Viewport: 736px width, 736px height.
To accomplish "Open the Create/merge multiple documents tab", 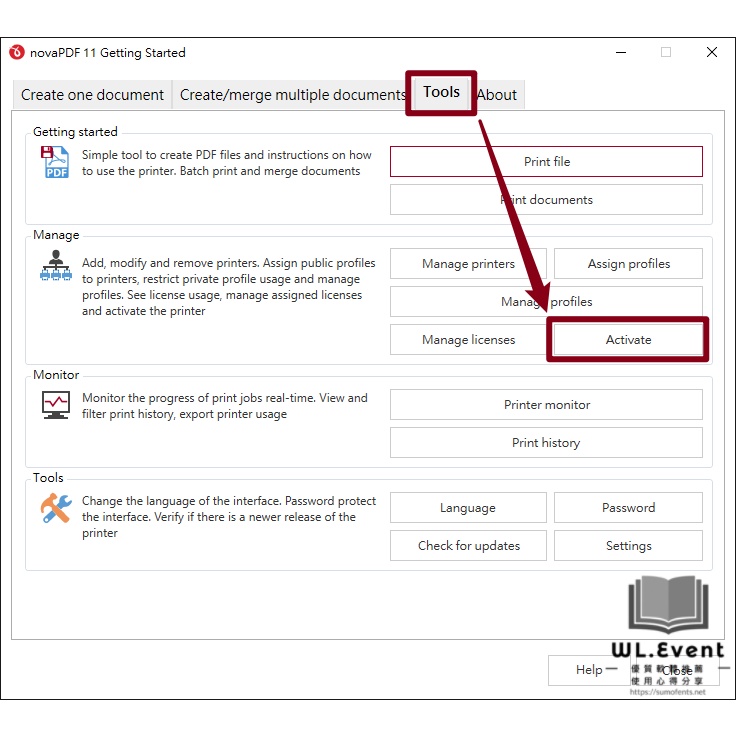I will pyautogui.click(x=292, y=95).
